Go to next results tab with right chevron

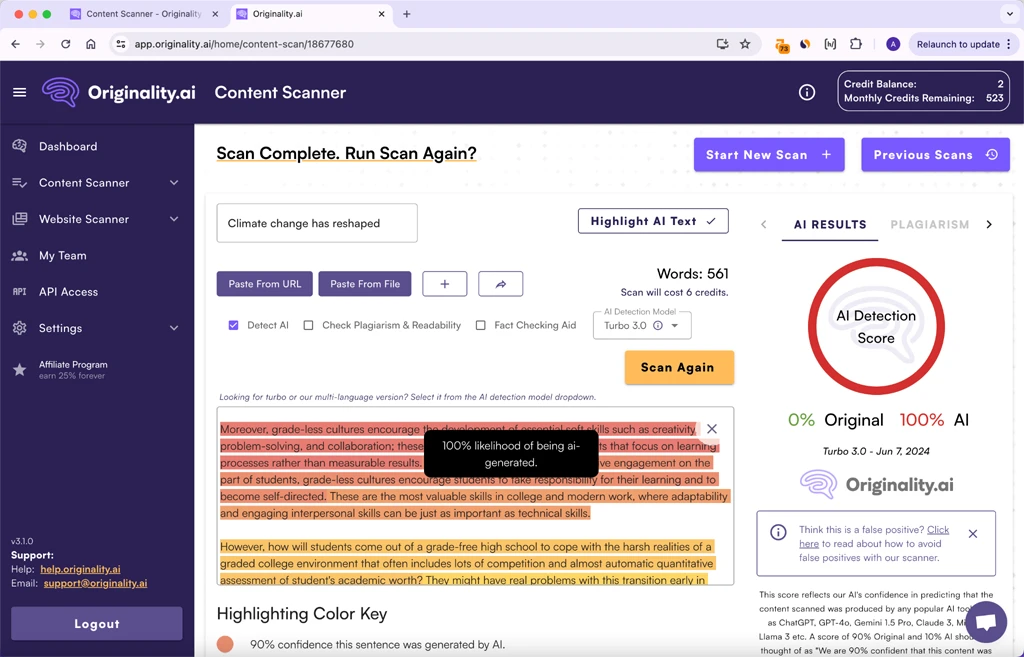point(989,225)
